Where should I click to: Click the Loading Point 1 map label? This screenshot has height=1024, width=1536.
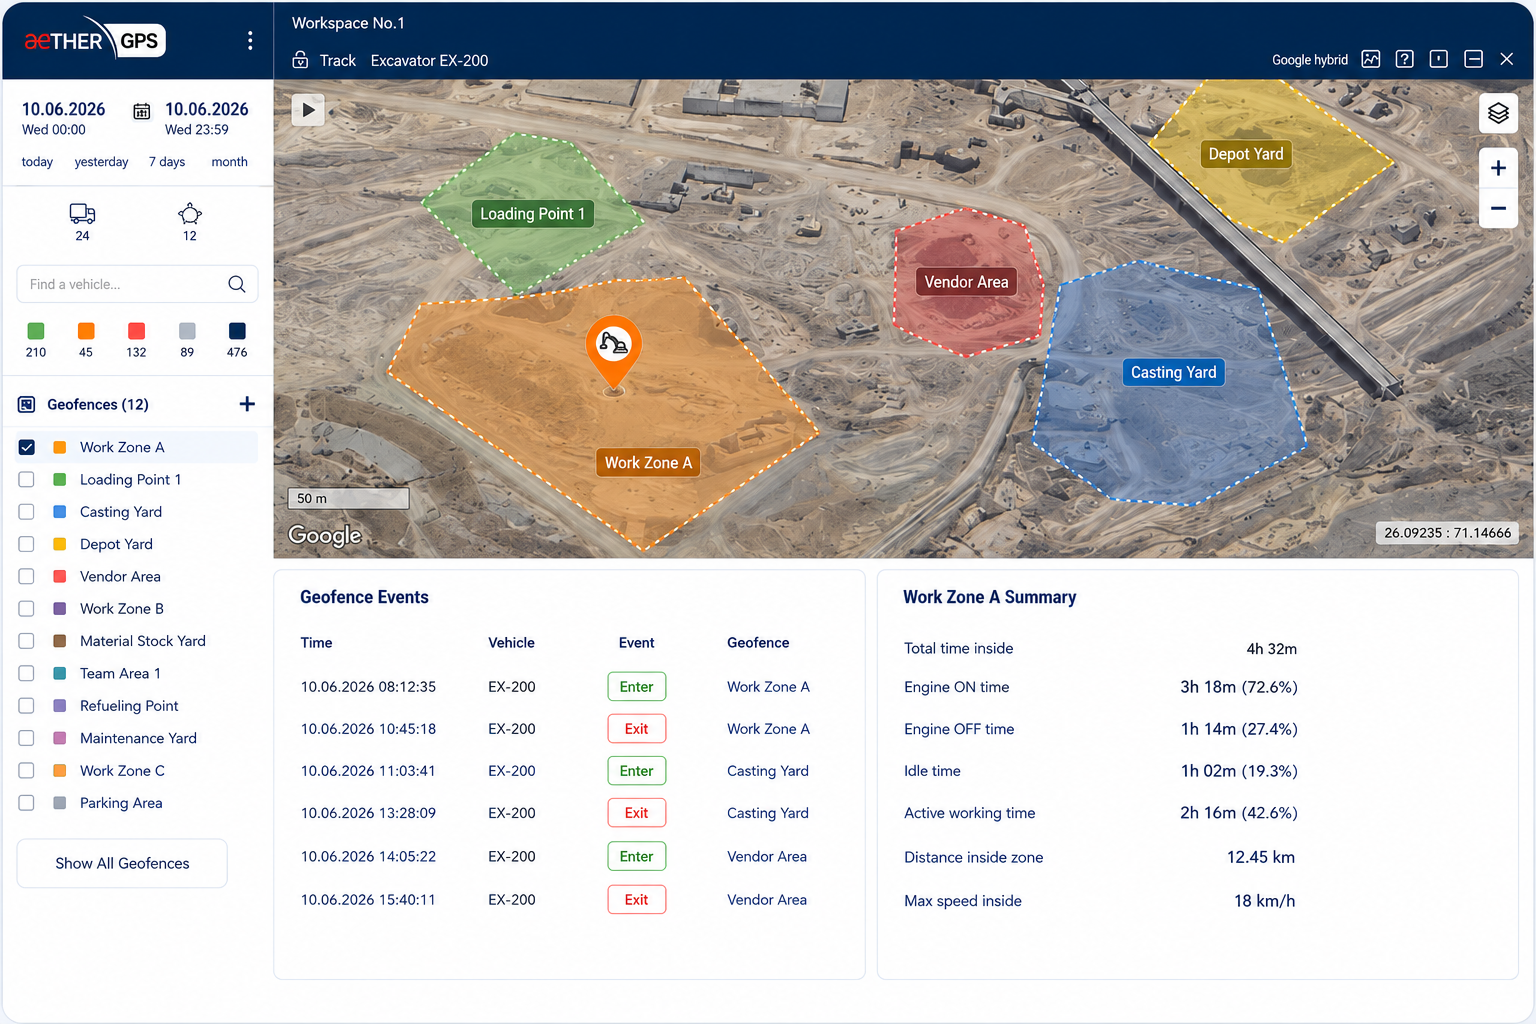pos(533,214)
